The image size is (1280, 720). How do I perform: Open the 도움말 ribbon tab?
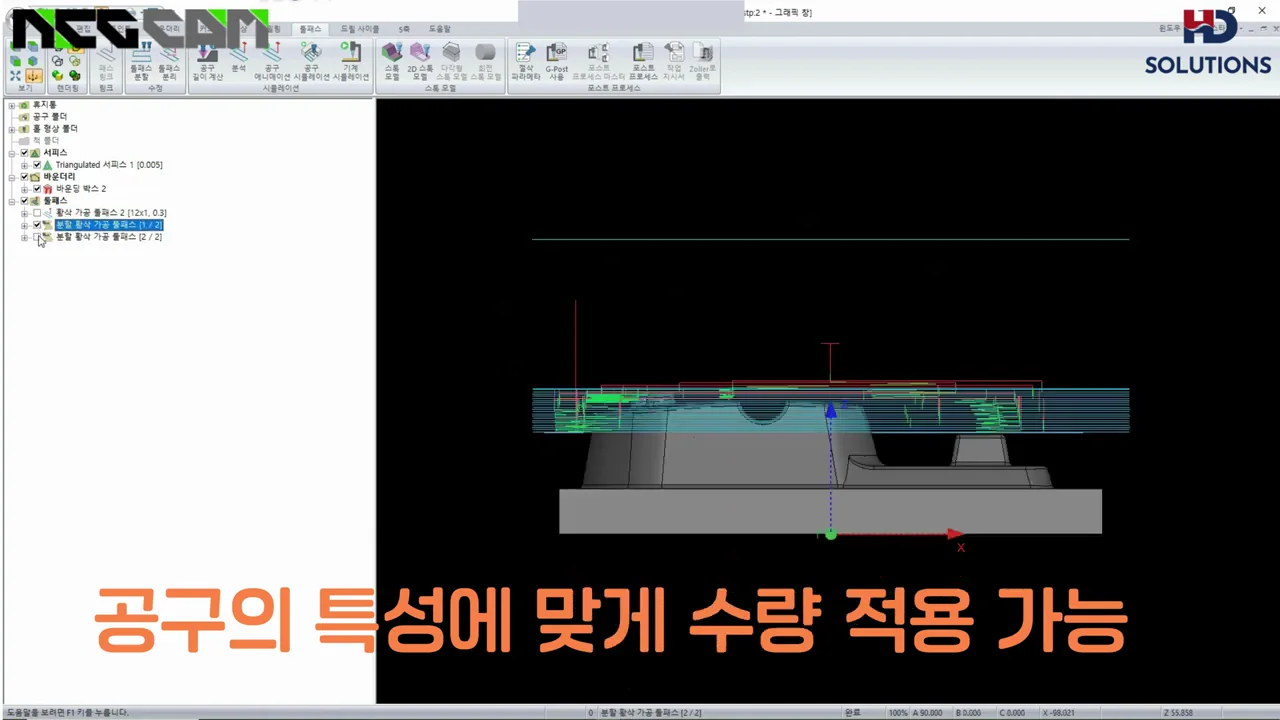pos(440,30)
